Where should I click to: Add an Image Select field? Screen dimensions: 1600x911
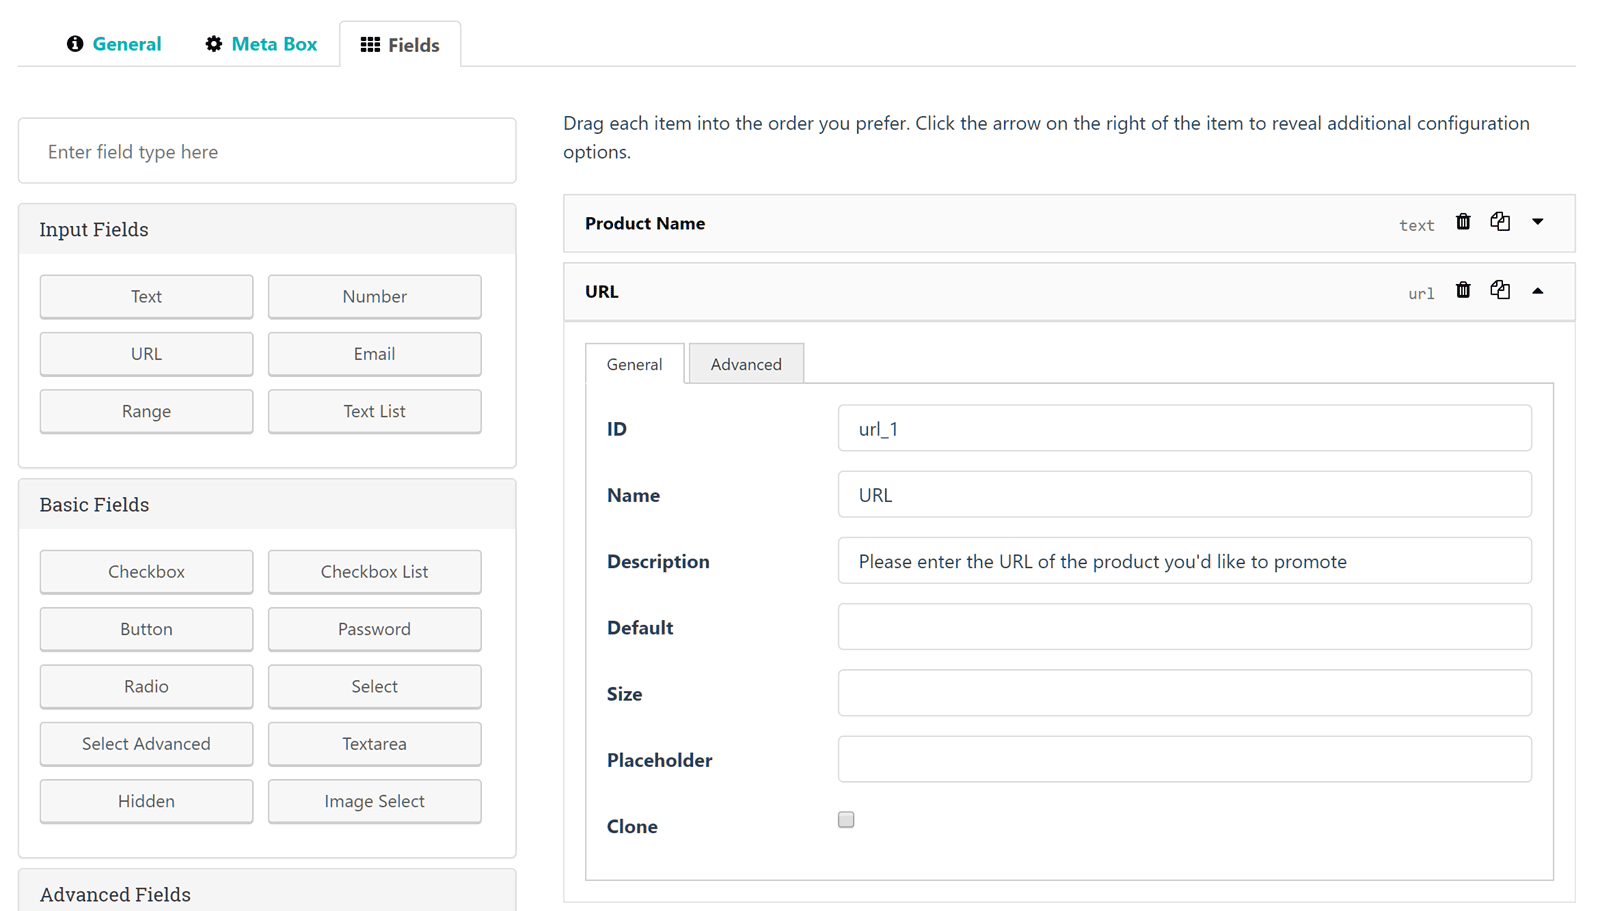[x=374, y=801]
